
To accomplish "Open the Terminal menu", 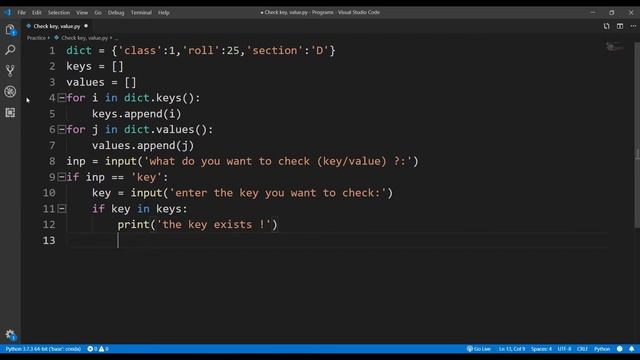I will pyautogui.click(x=141, y=13).
